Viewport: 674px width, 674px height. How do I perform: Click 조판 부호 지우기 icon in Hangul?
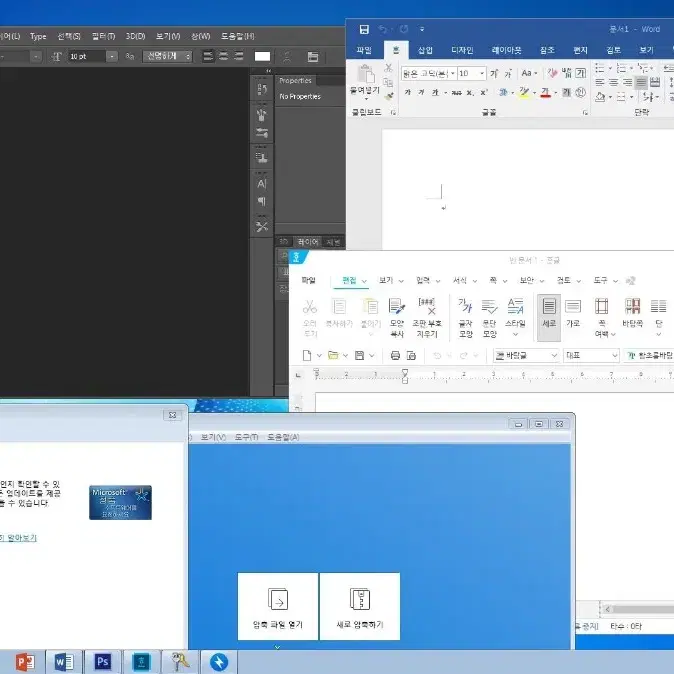[427, 317]
